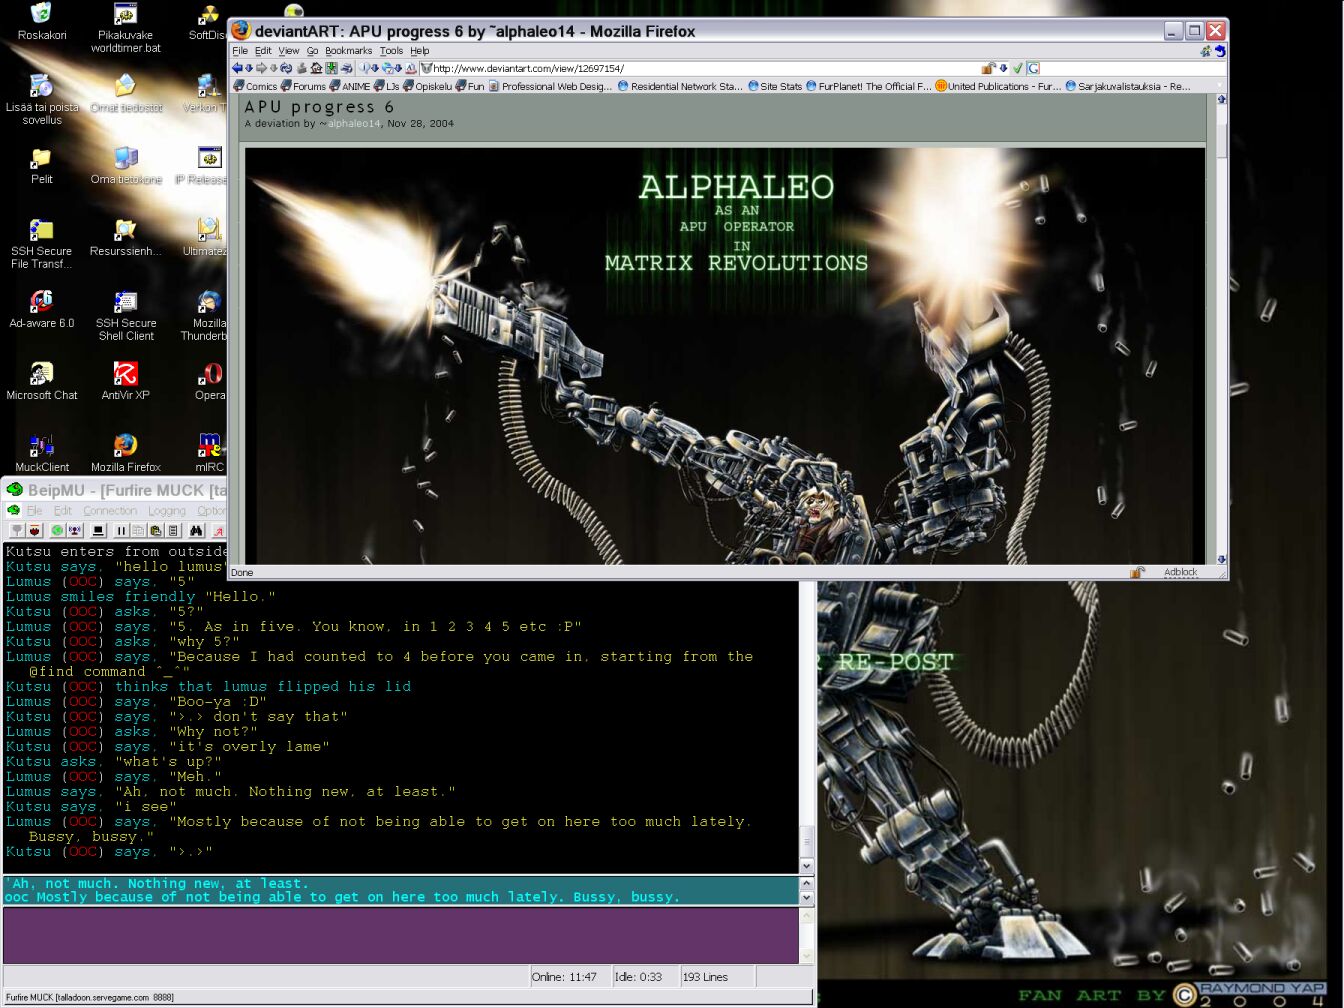Click the APU progress artwork image
The width and height of the screenshot is (1344, 1008).
point(725,355)
